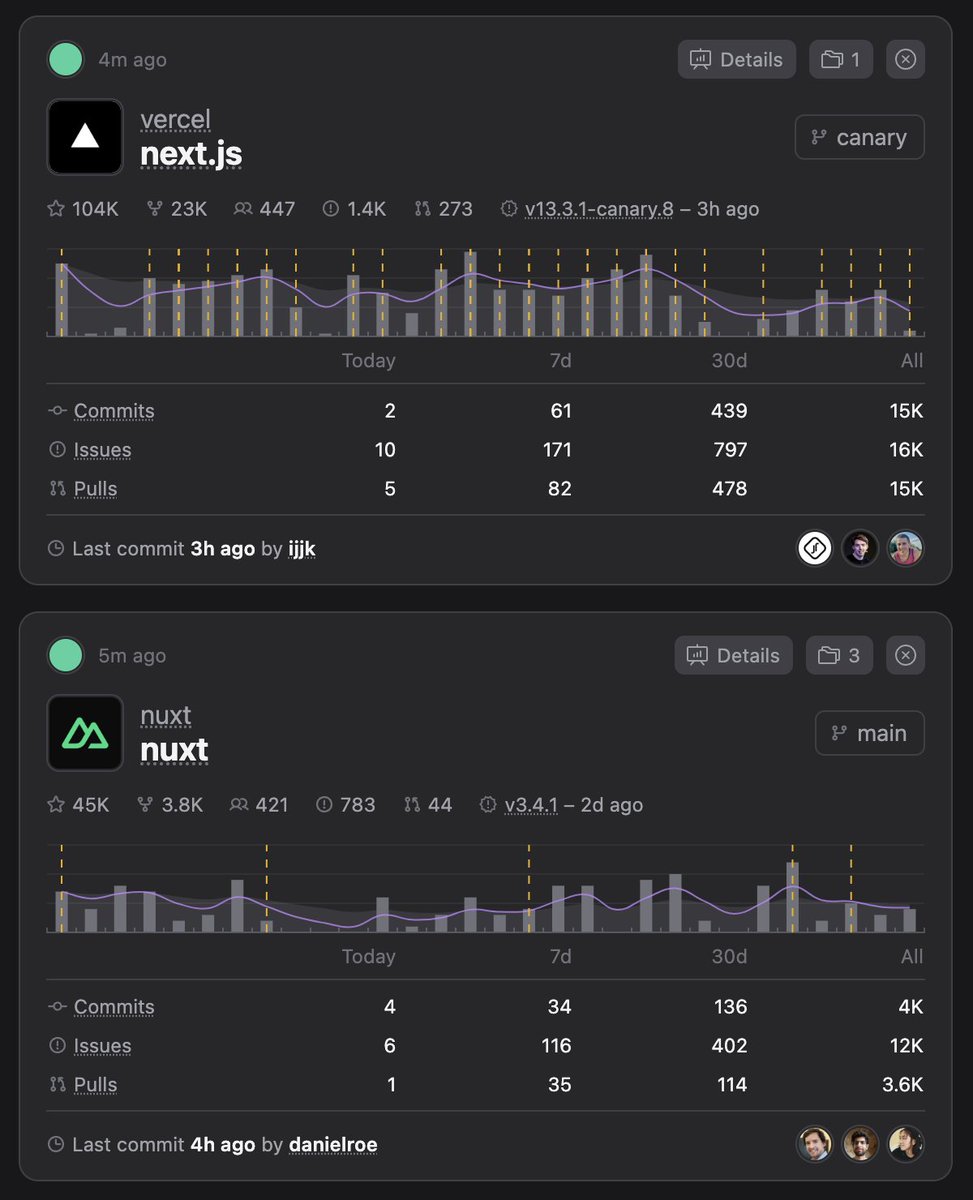
Task: Open Details for the nuxt card
Action: [734, 655]
